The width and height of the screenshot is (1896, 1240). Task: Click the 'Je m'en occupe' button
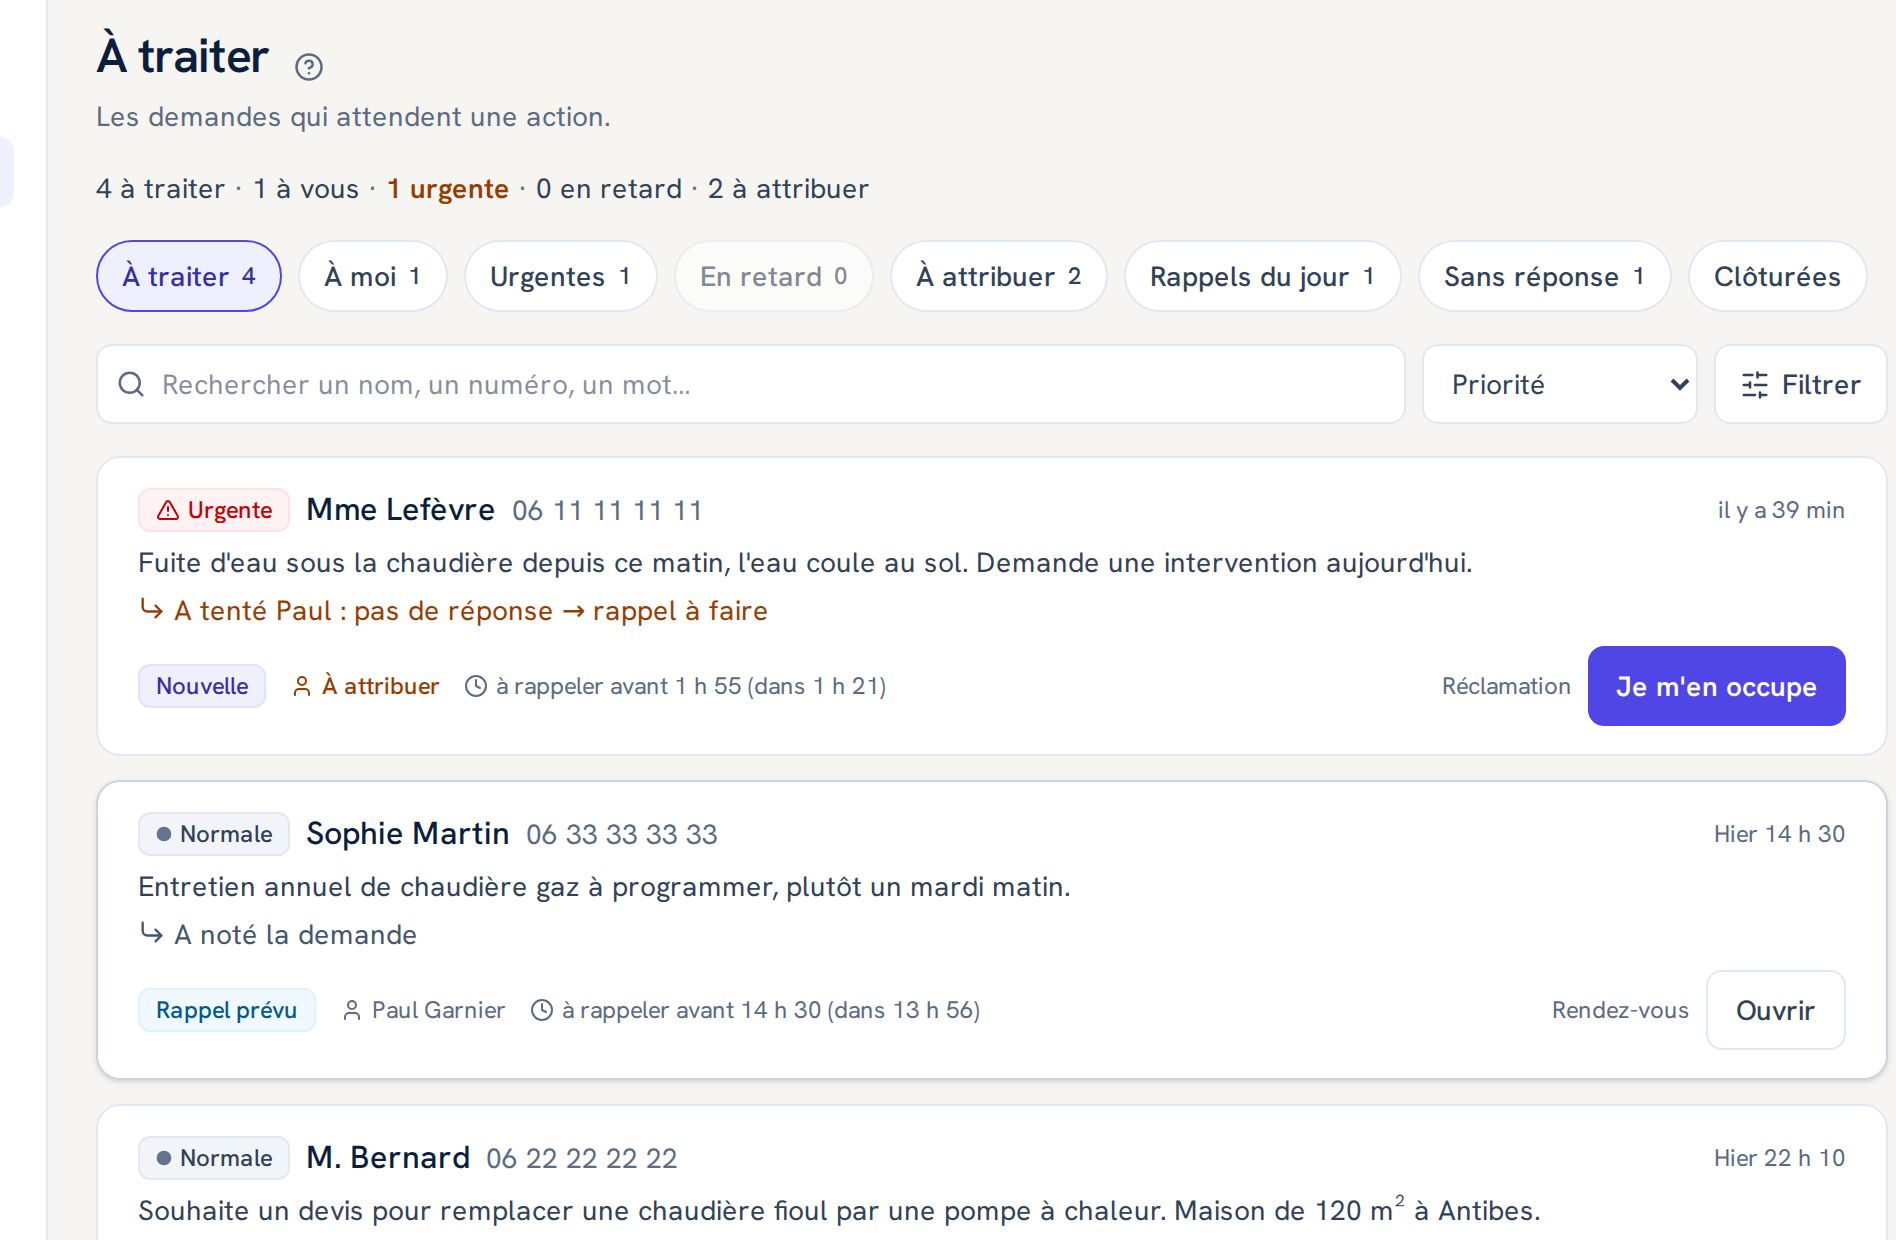(1716, 686)
